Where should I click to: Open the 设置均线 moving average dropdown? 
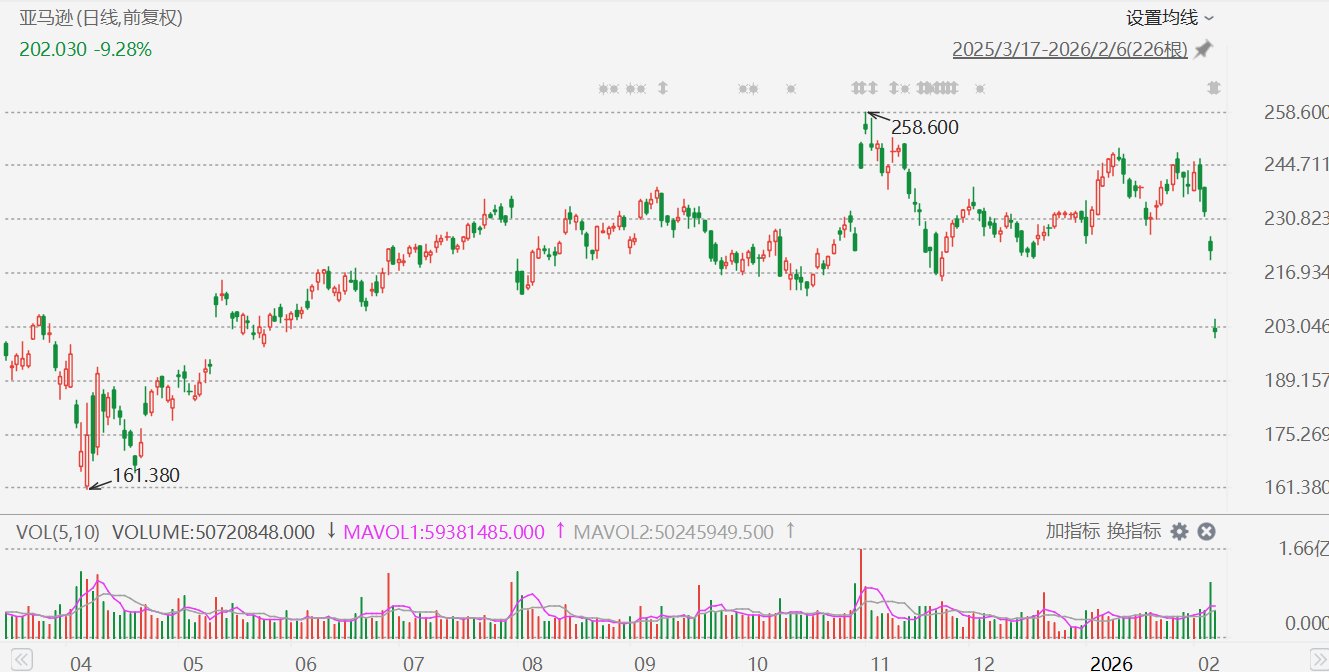[1170, 18]
